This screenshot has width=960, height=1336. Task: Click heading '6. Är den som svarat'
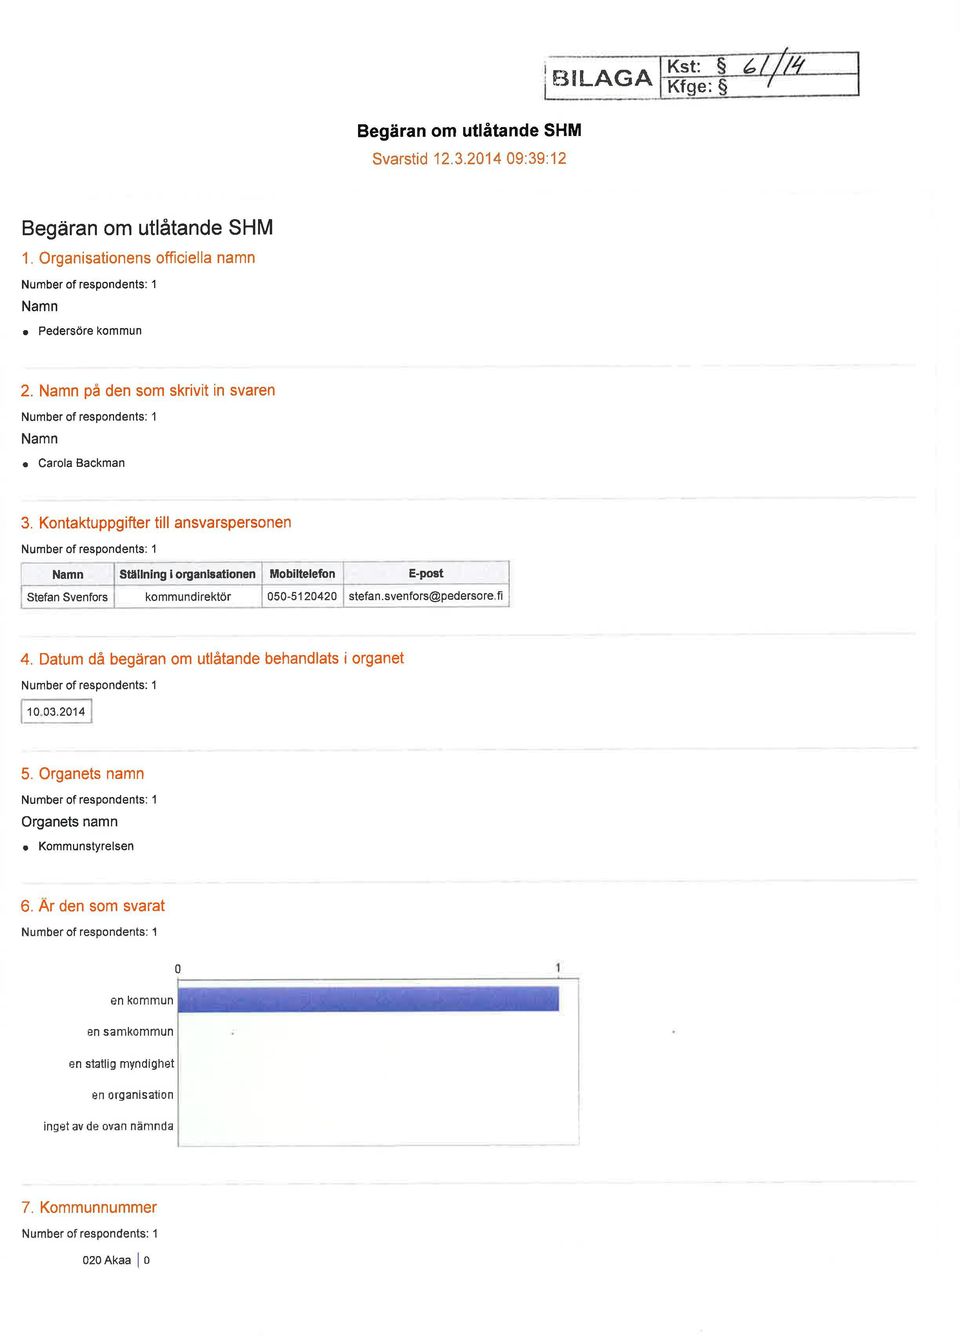(x=93, y=905)
